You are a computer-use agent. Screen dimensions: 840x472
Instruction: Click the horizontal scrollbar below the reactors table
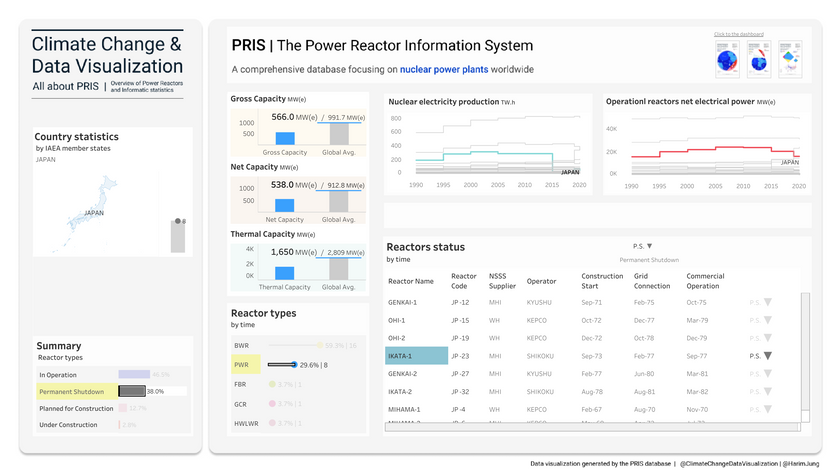pos(592,427)
